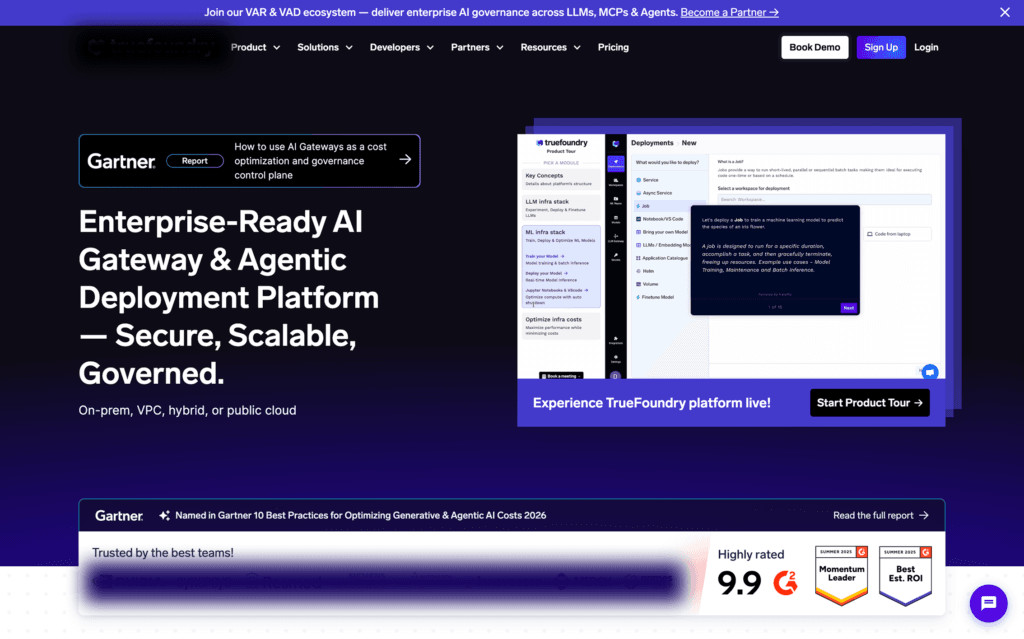Click the Gartner logo in the report card

121,161
